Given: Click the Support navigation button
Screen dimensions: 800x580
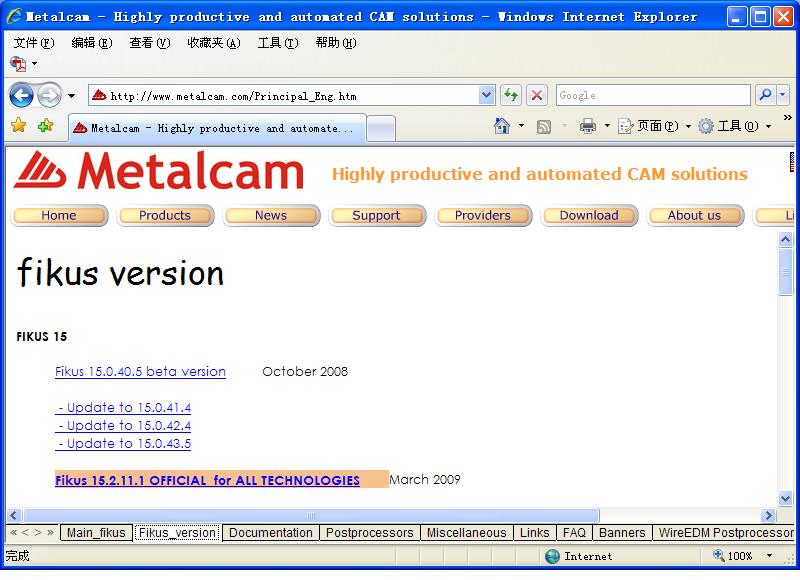Looking at the screenshot, I should pyautogui.click(x=377, y=215).
